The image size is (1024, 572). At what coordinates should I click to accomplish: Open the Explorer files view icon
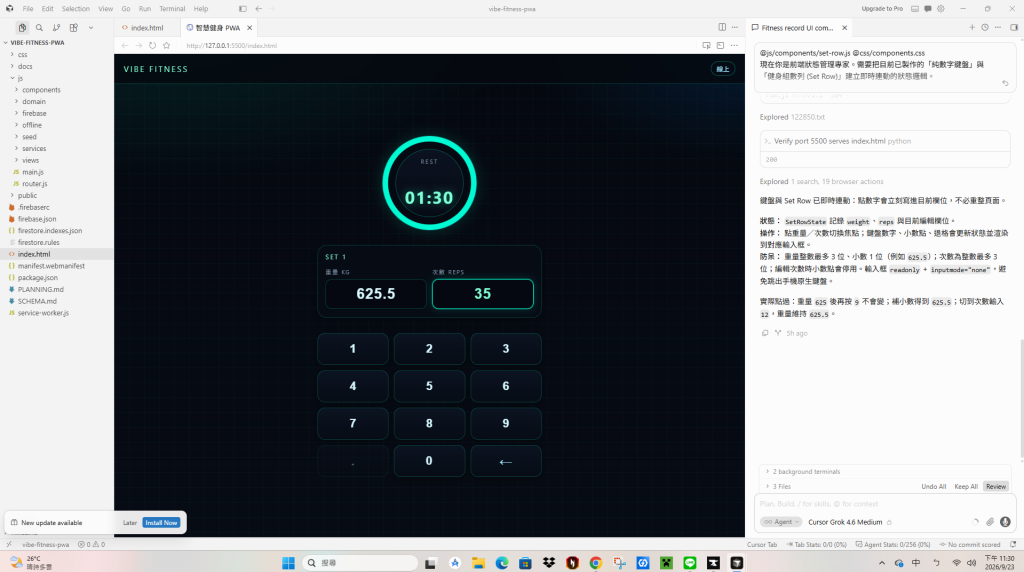22,28
